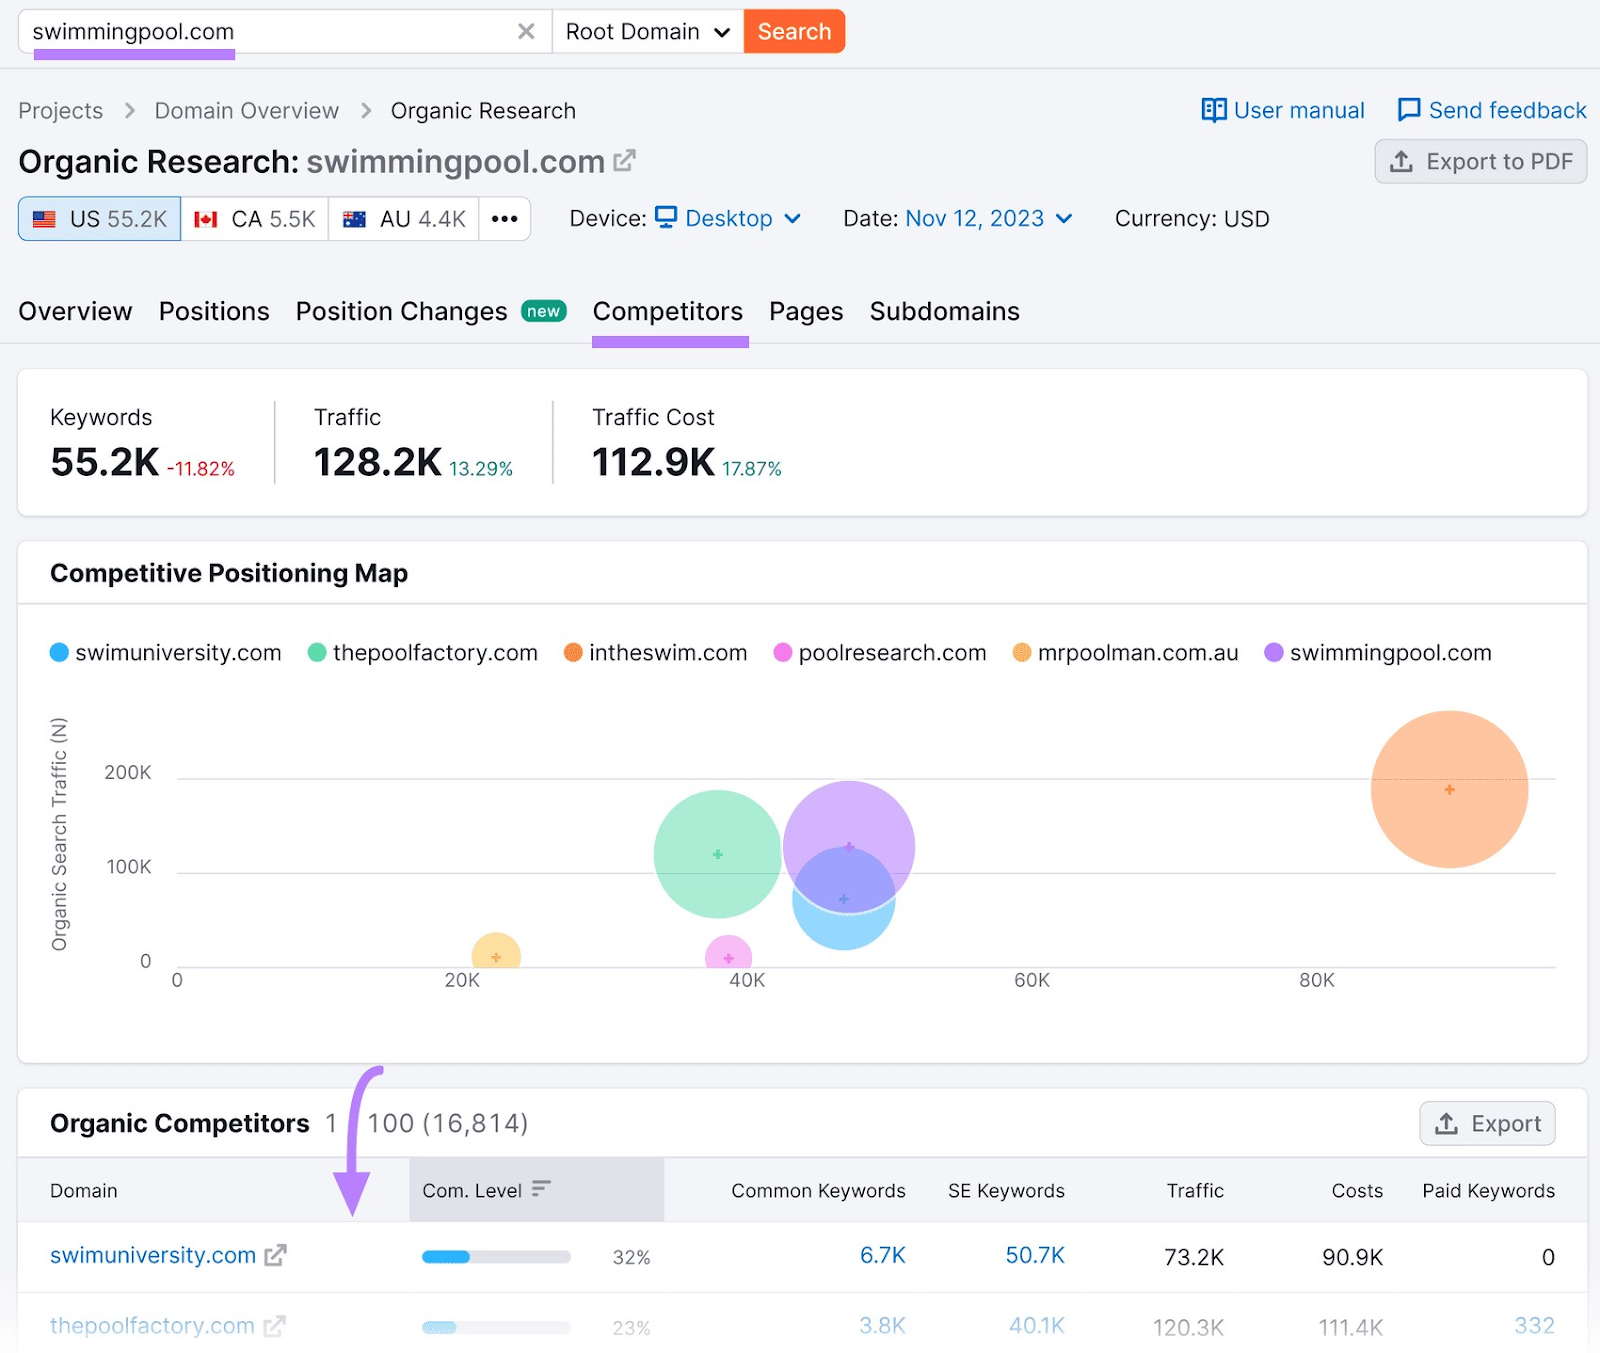Image resolution: width=1600 pixels, height=1353 pixels.
Task: Open the Nov 12, 2023 date dropdown
Action: [989, 218]
